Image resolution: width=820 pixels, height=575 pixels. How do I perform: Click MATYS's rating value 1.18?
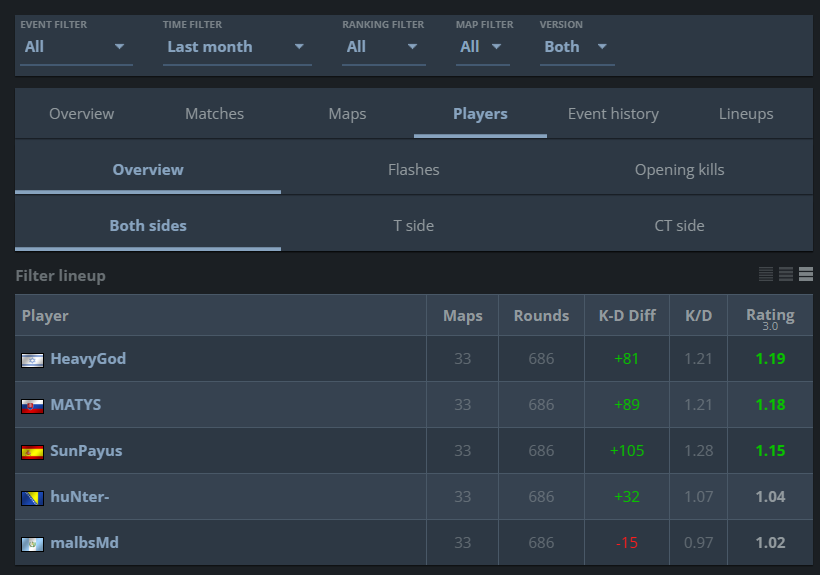coord(770,405)
